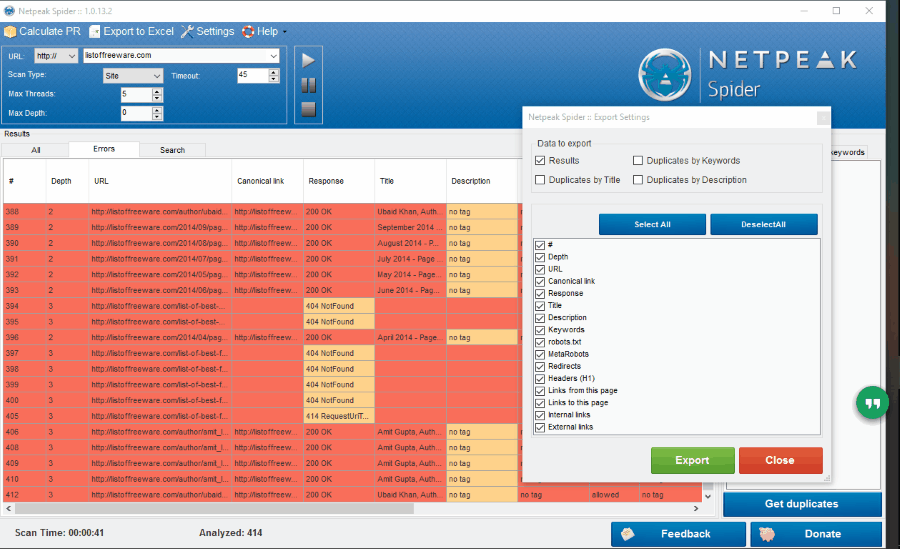Click the scroll right arrow
This screenshot has width=900, height=549.
pos(696,509)
